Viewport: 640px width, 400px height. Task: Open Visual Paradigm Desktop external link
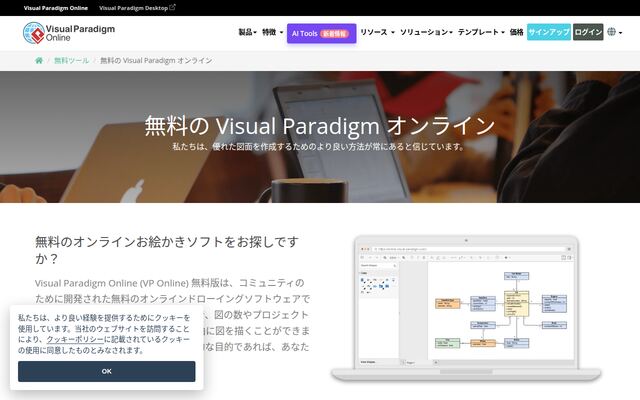[137, 8]
